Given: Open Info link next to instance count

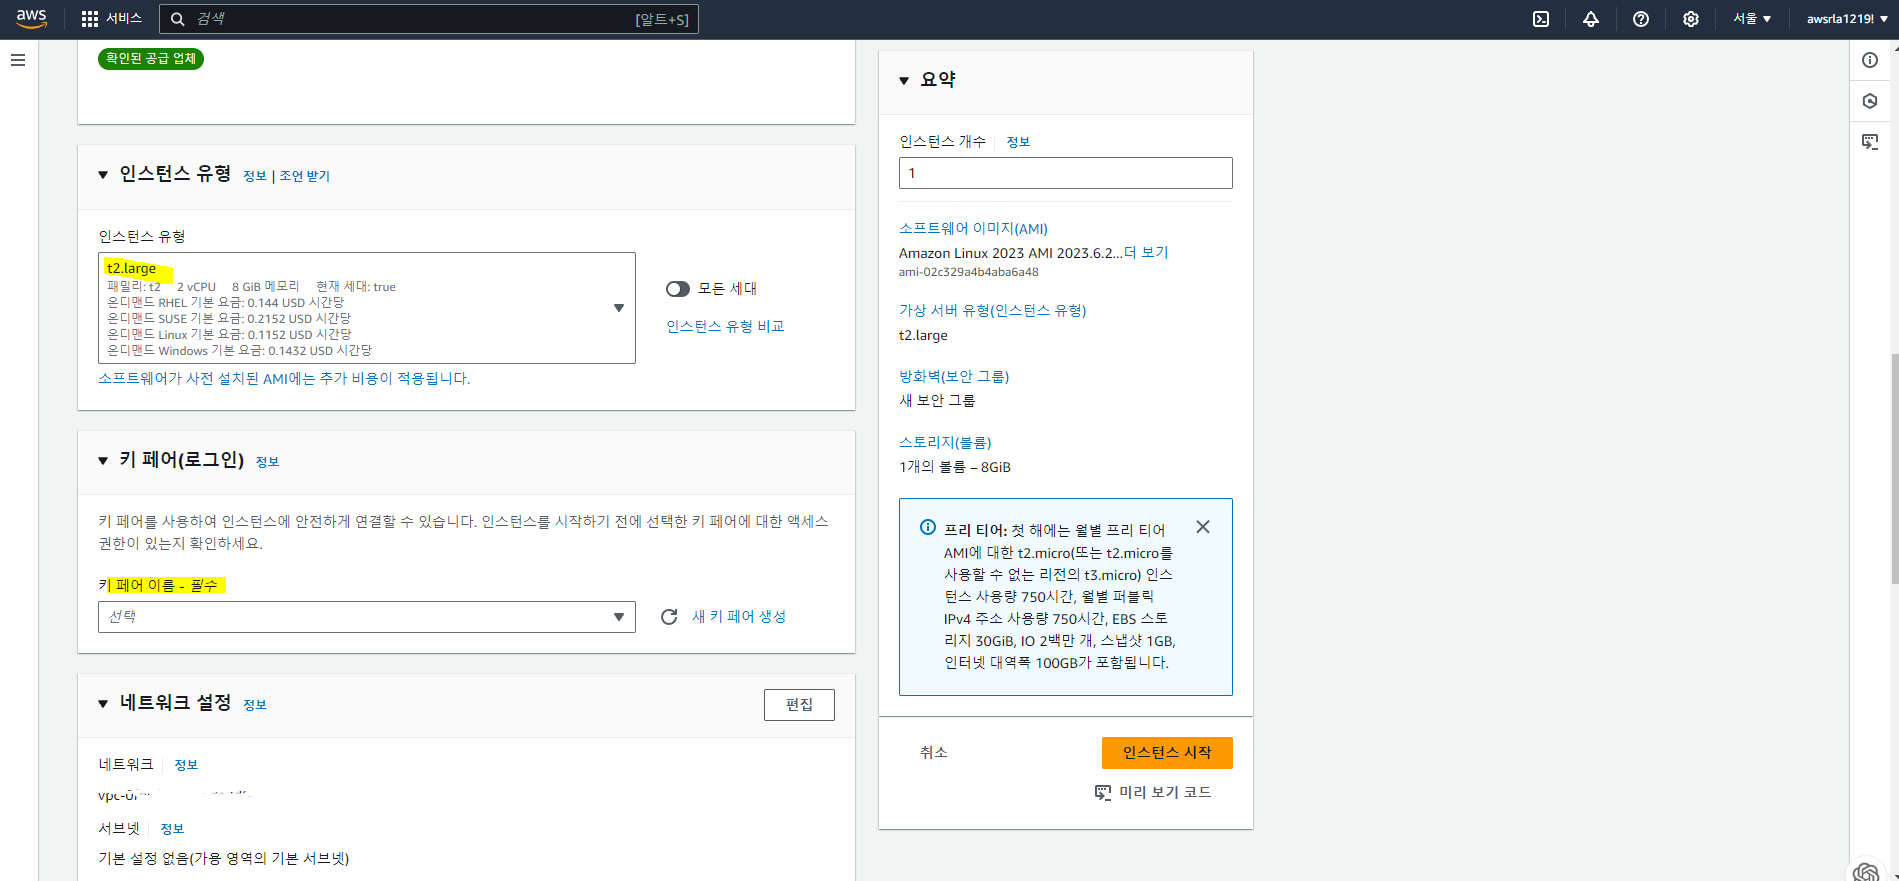Looking at the screenshot, I should [x=1018, y=142].
